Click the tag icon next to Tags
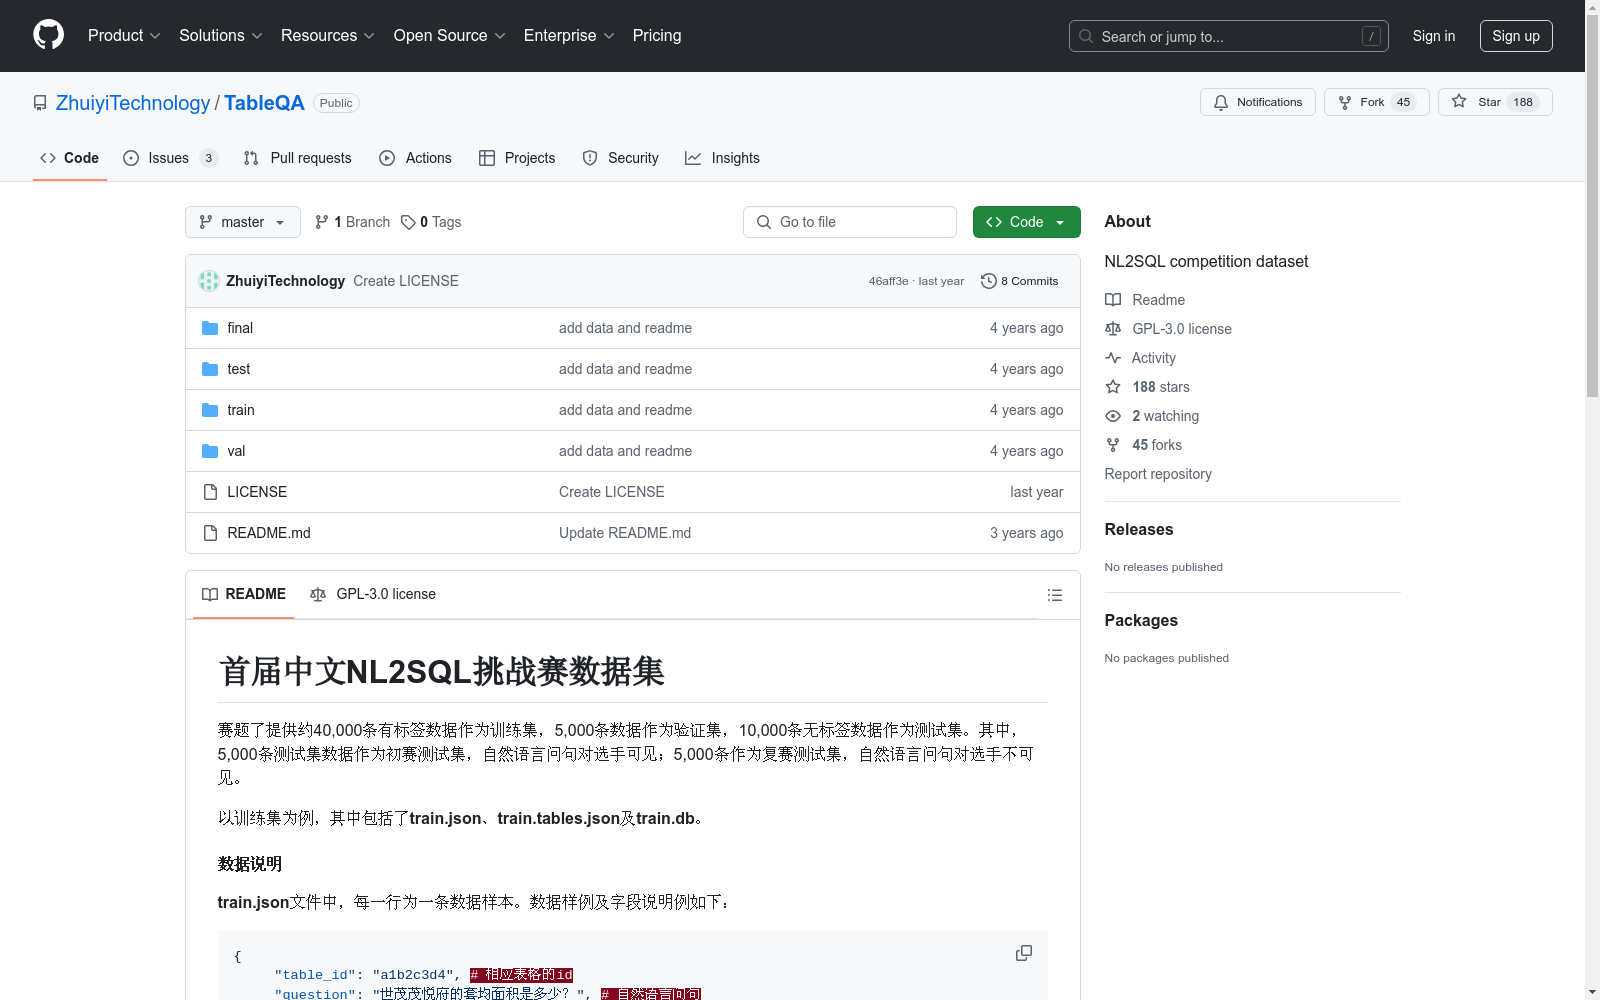Screen dimensions: 1600x1000 point(408,222)
